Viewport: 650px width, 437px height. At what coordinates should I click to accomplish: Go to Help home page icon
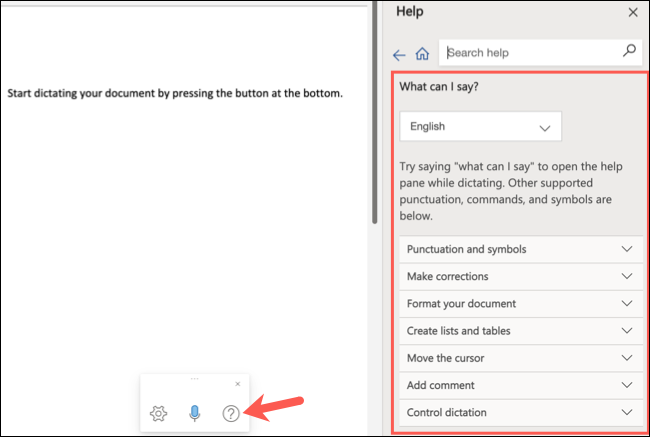(422, 55)
